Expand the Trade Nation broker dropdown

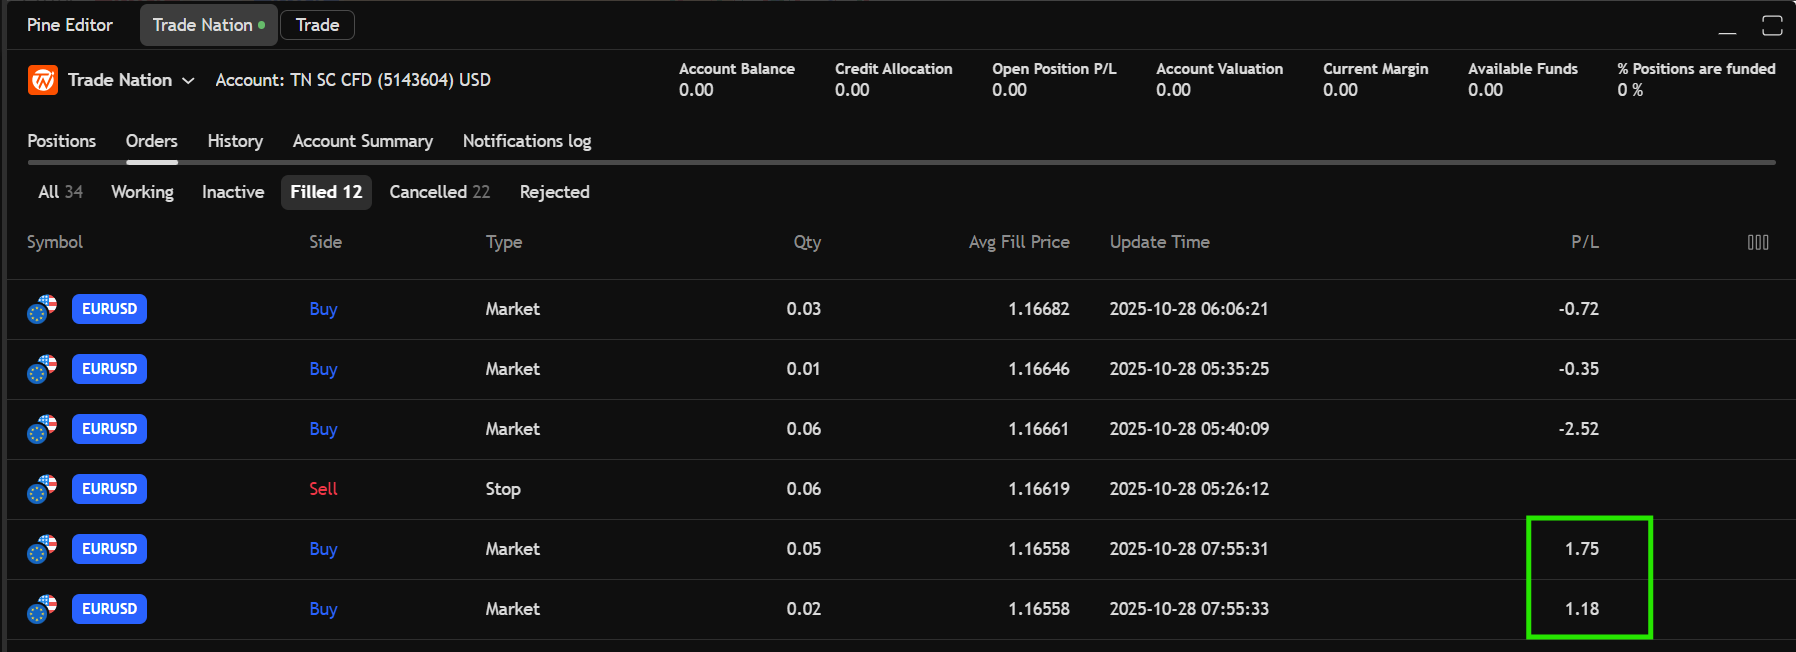point(188,80)
